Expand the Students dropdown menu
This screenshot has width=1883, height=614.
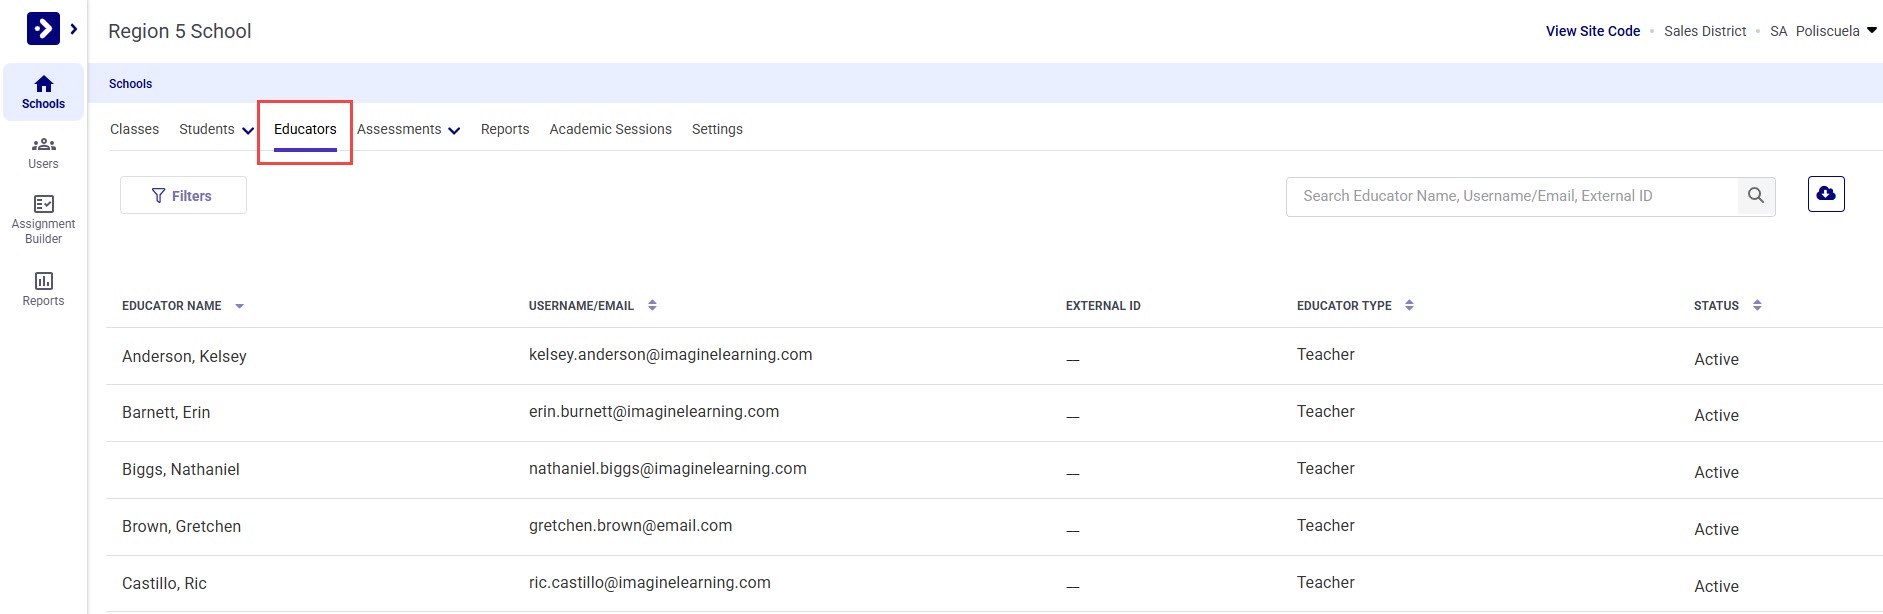tap(216, 130)
